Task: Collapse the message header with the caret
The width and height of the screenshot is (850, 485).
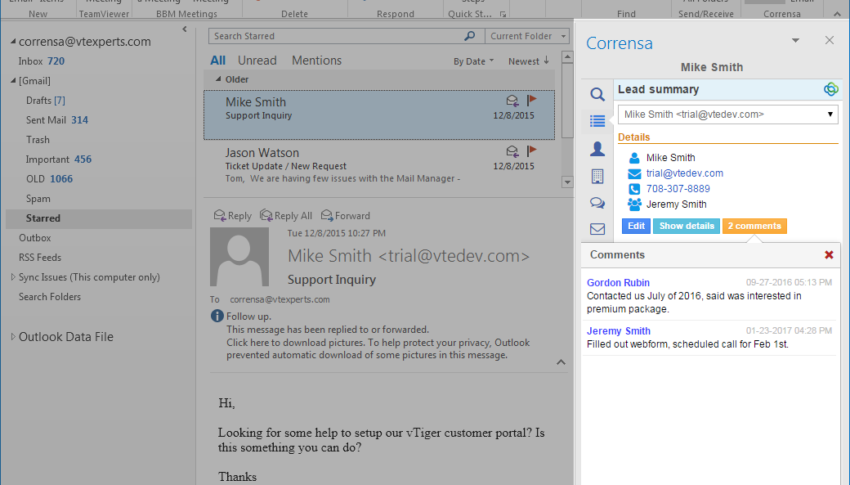Action: tap(561, 362)
